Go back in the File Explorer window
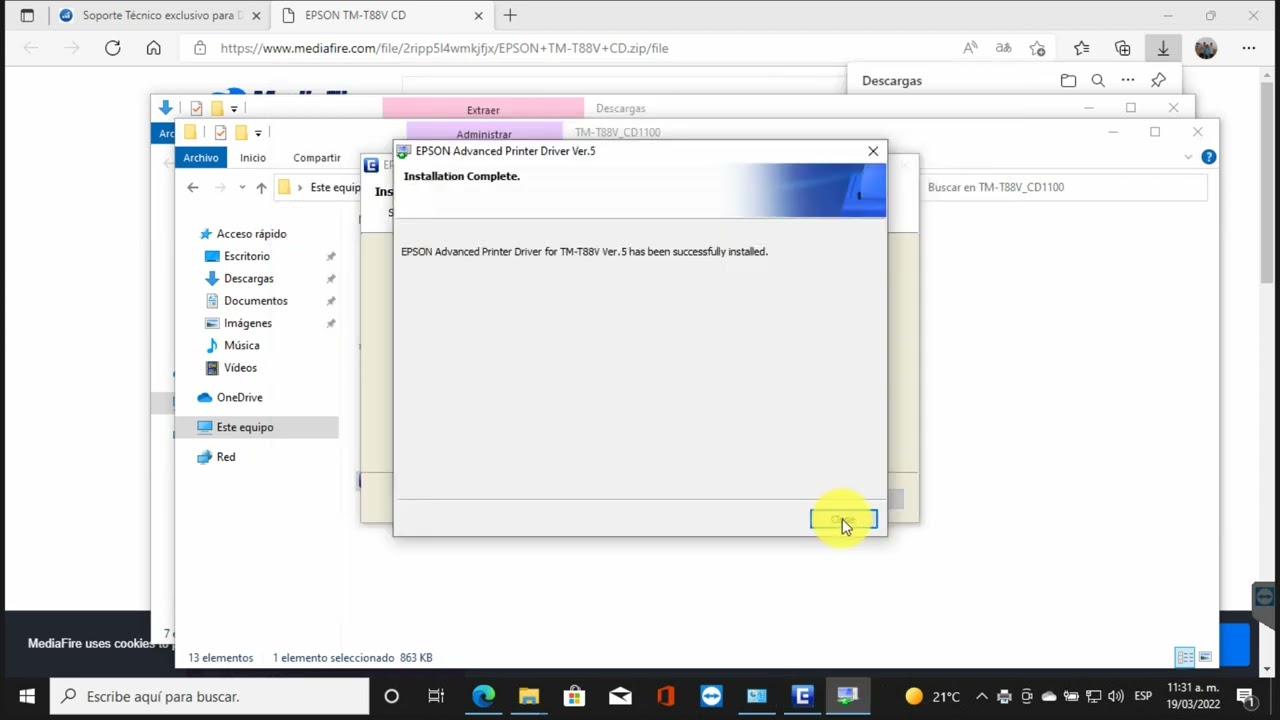 tap(193, 187)
